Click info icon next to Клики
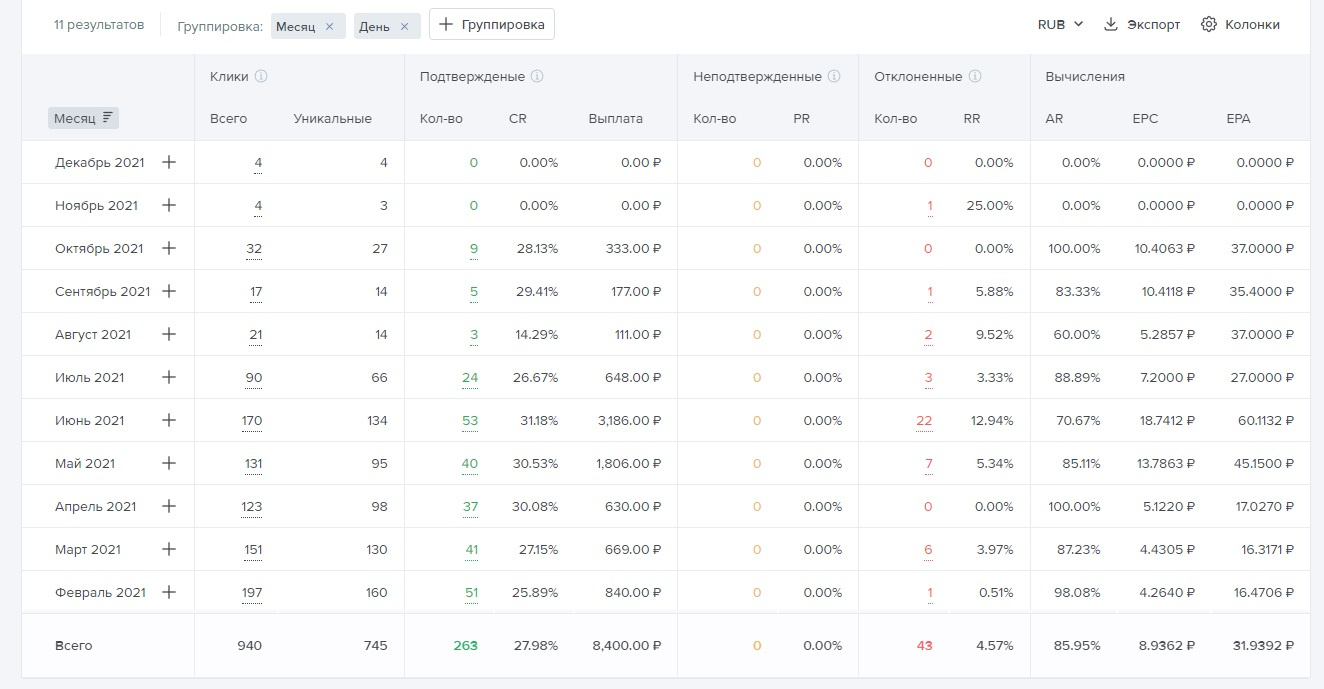Viewport: 1324px width, 689px height. [x=261, y=76]
